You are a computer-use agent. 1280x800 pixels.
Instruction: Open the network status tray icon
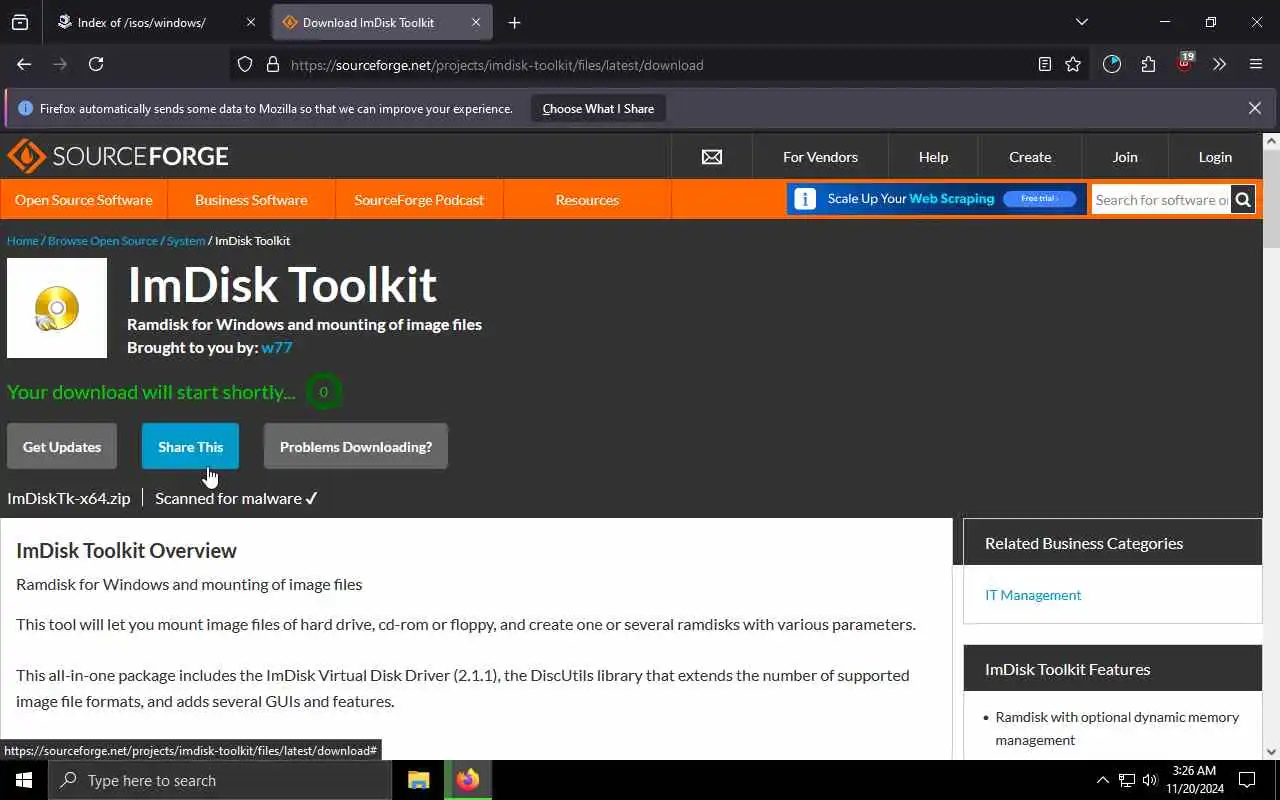click(1127, 780)
